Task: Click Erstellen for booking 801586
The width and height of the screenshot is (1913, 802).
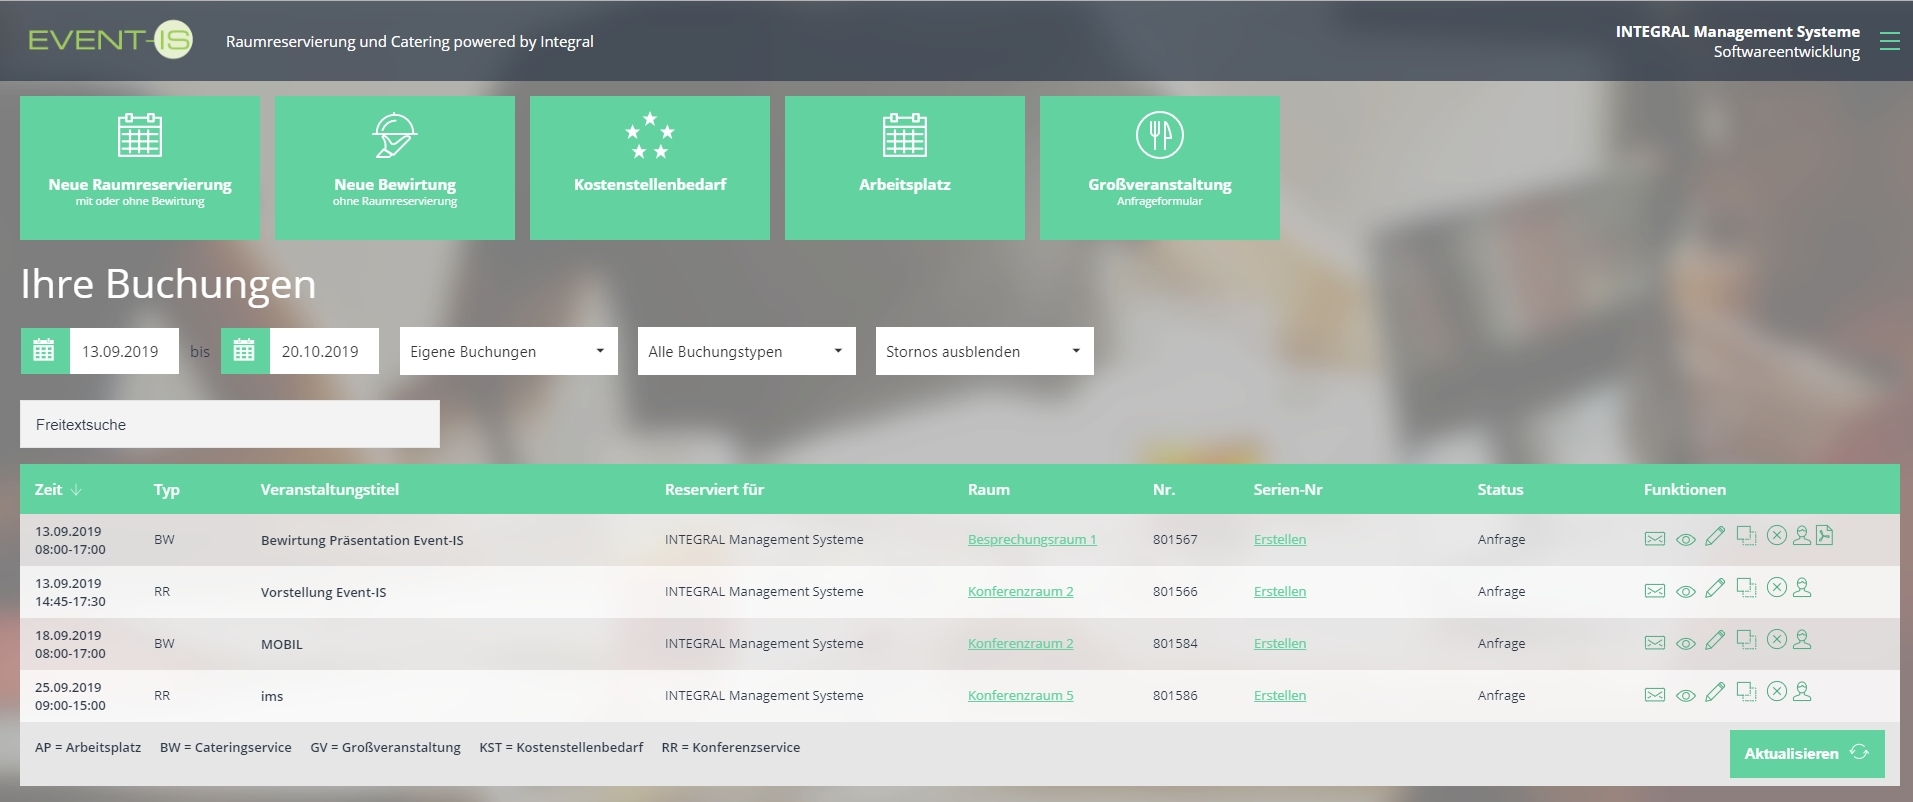Action: click(1280, 695)
